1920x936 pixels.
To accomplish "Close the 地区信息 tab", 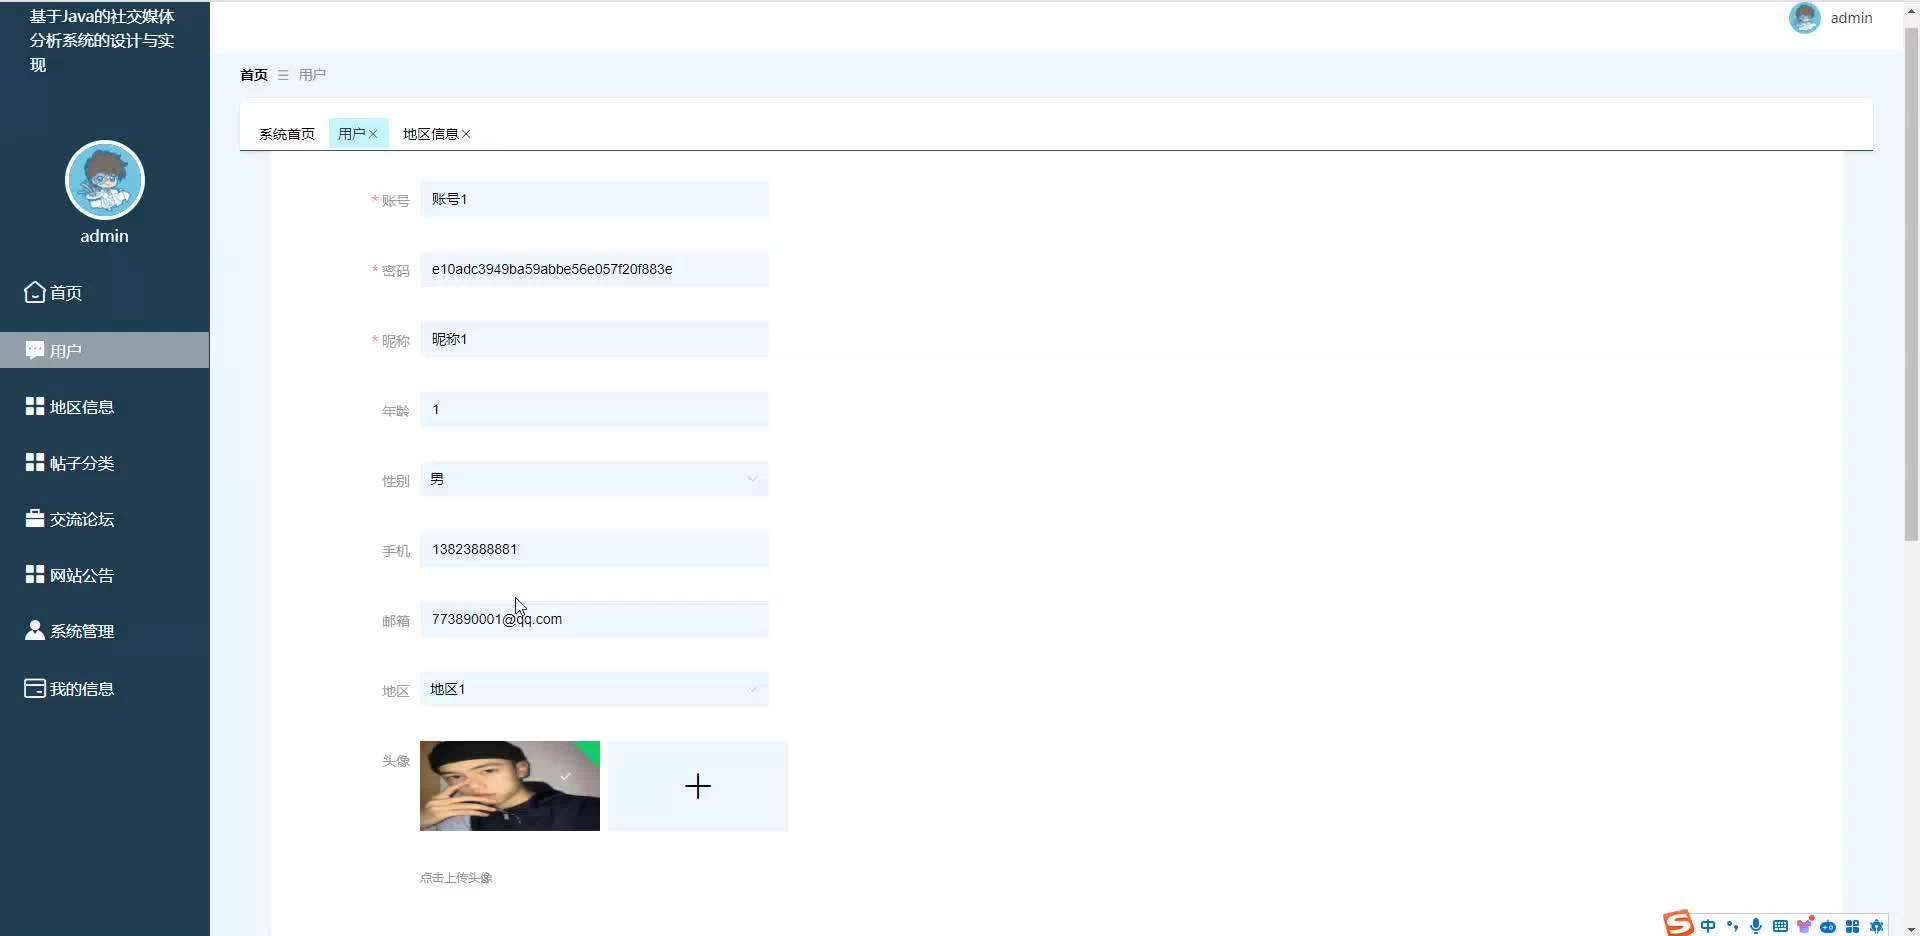I will click(466, 134).
